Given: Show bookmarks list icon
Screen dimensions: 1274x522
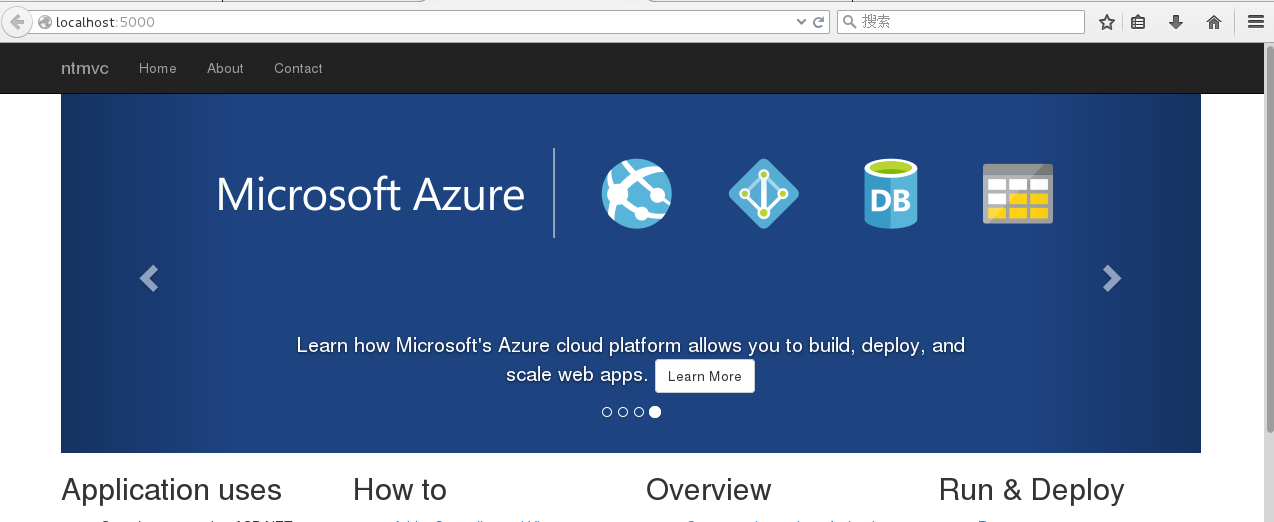Looking at the screenshot, I should tap(1138, 22).
